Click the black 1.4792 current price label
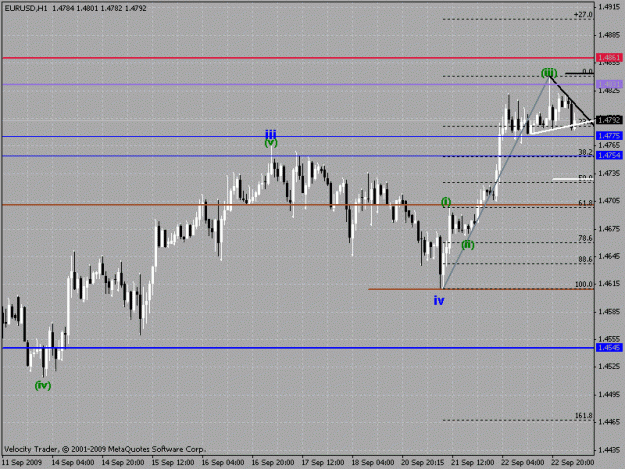Screen dimensions: 625x469 click(x=609, y=120)
